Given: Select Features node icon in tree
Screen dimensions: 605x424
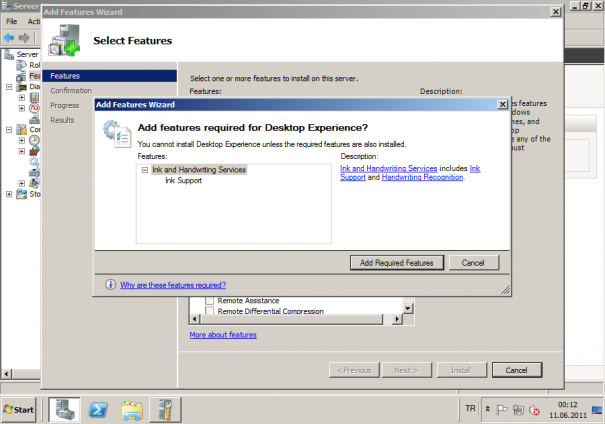Looking at the screenshot, I should click(x=22, y=76).
